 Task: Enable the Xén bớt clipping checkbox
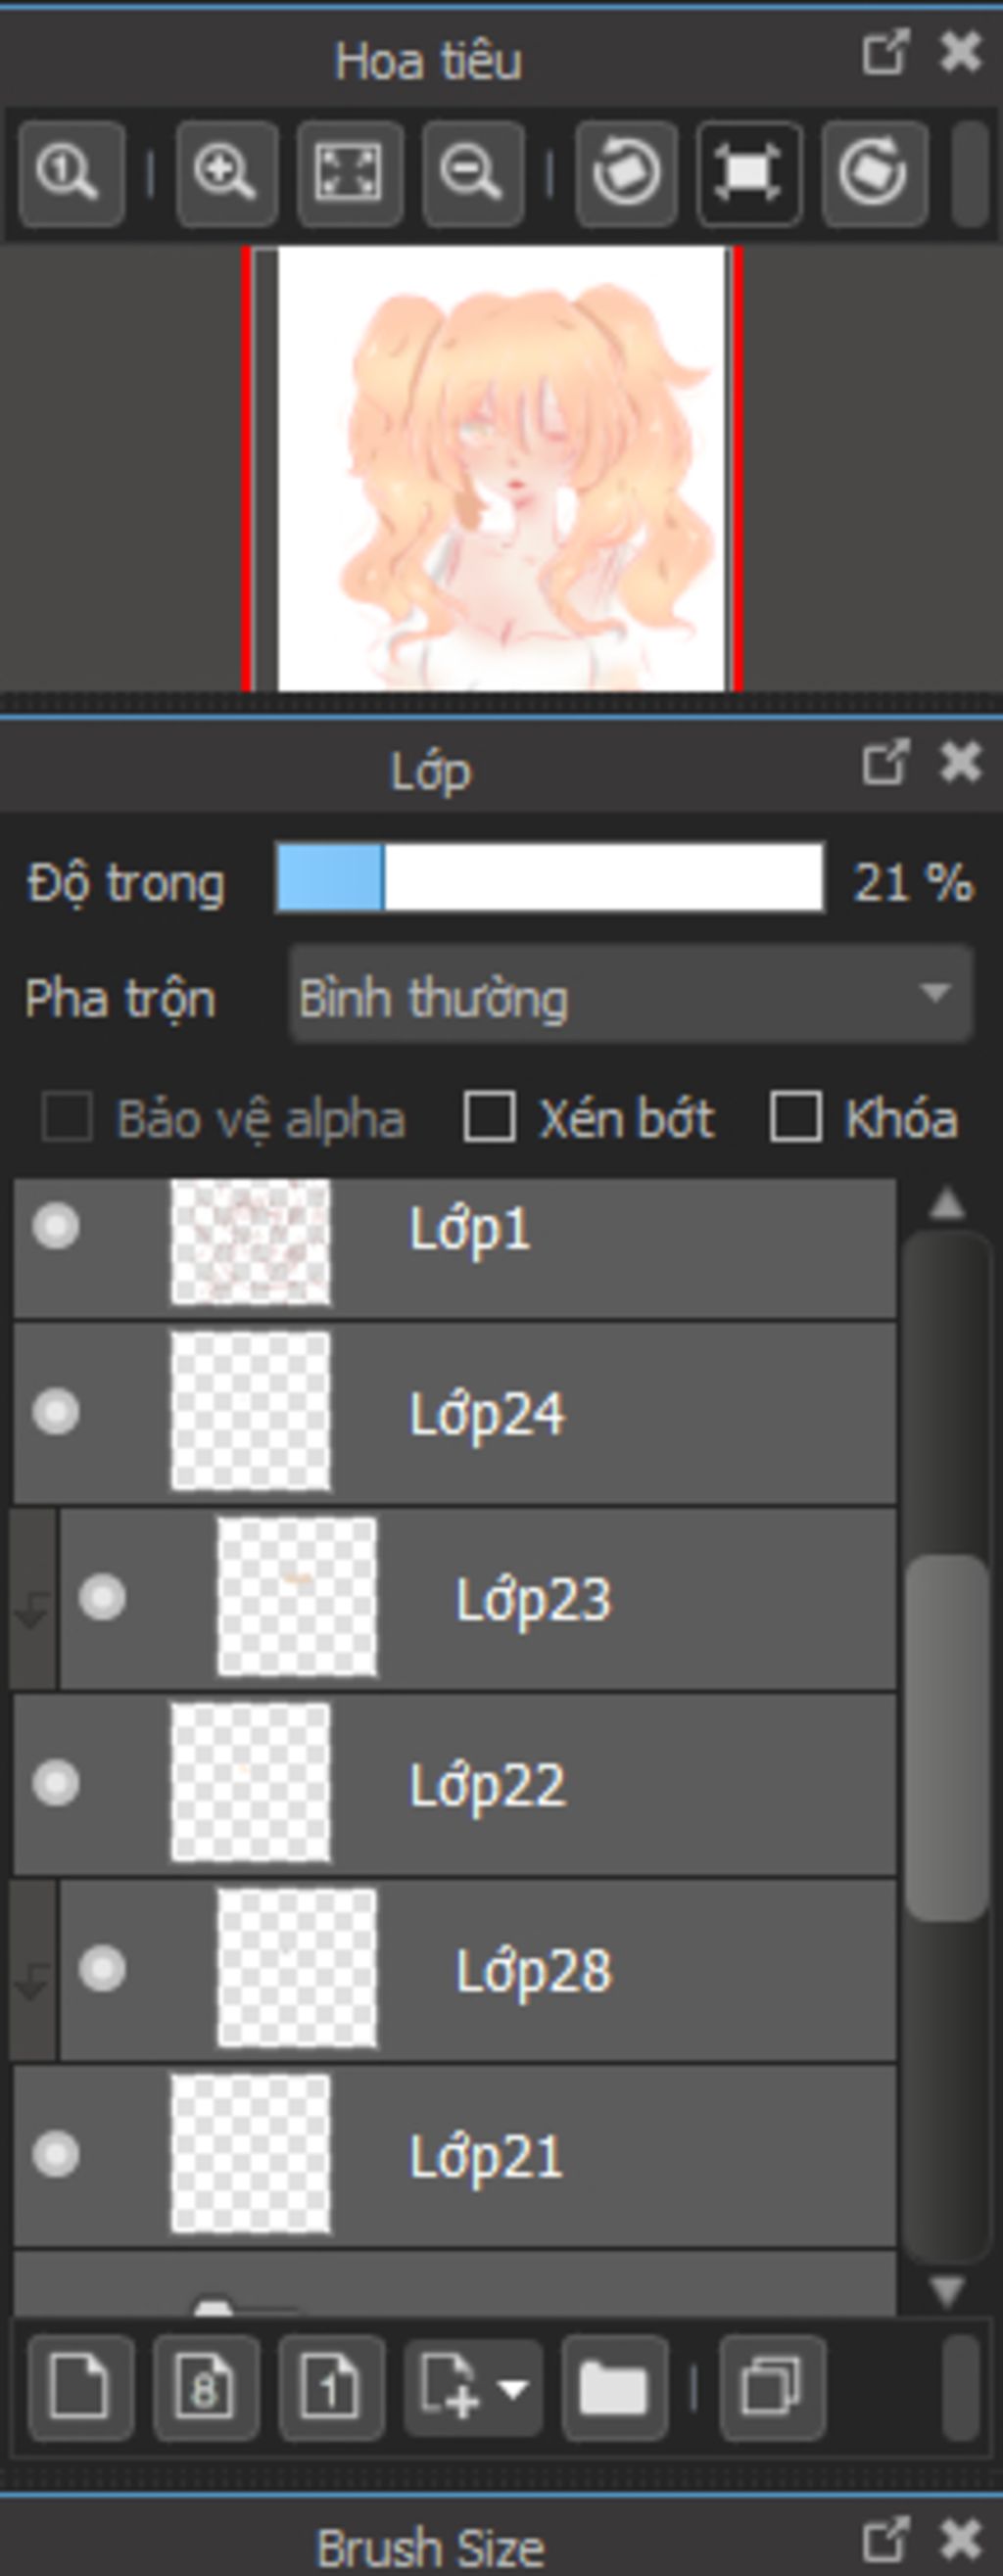[x=489, y=1117]
